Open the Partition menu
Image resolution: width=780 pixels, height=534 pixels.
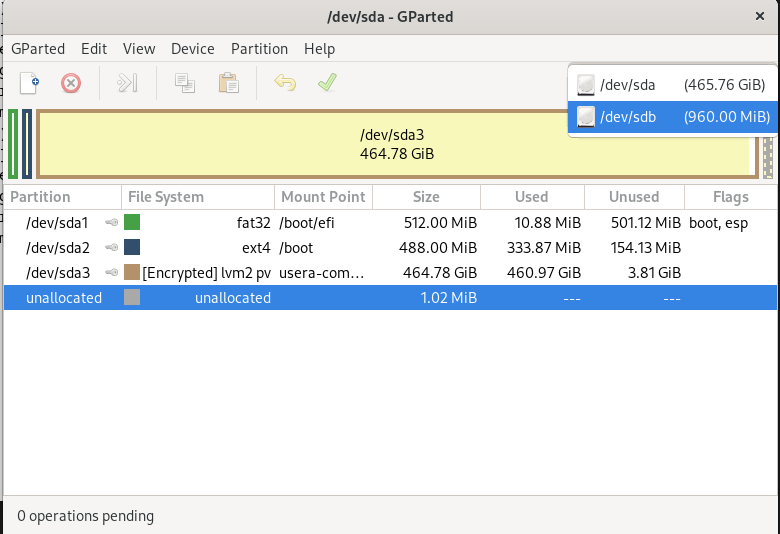(x=259, y=48)
